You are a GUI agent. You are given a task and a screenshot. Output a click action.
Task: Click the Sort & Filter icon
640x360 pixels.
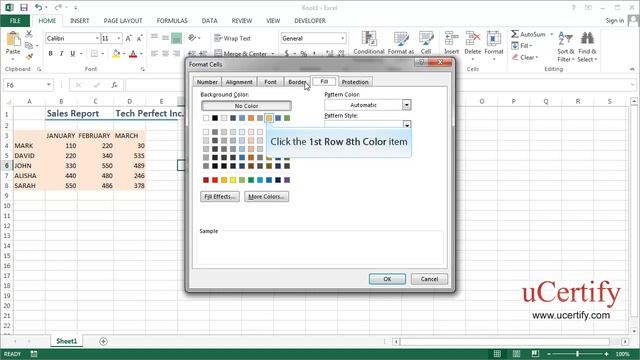(x=566, y=39)
